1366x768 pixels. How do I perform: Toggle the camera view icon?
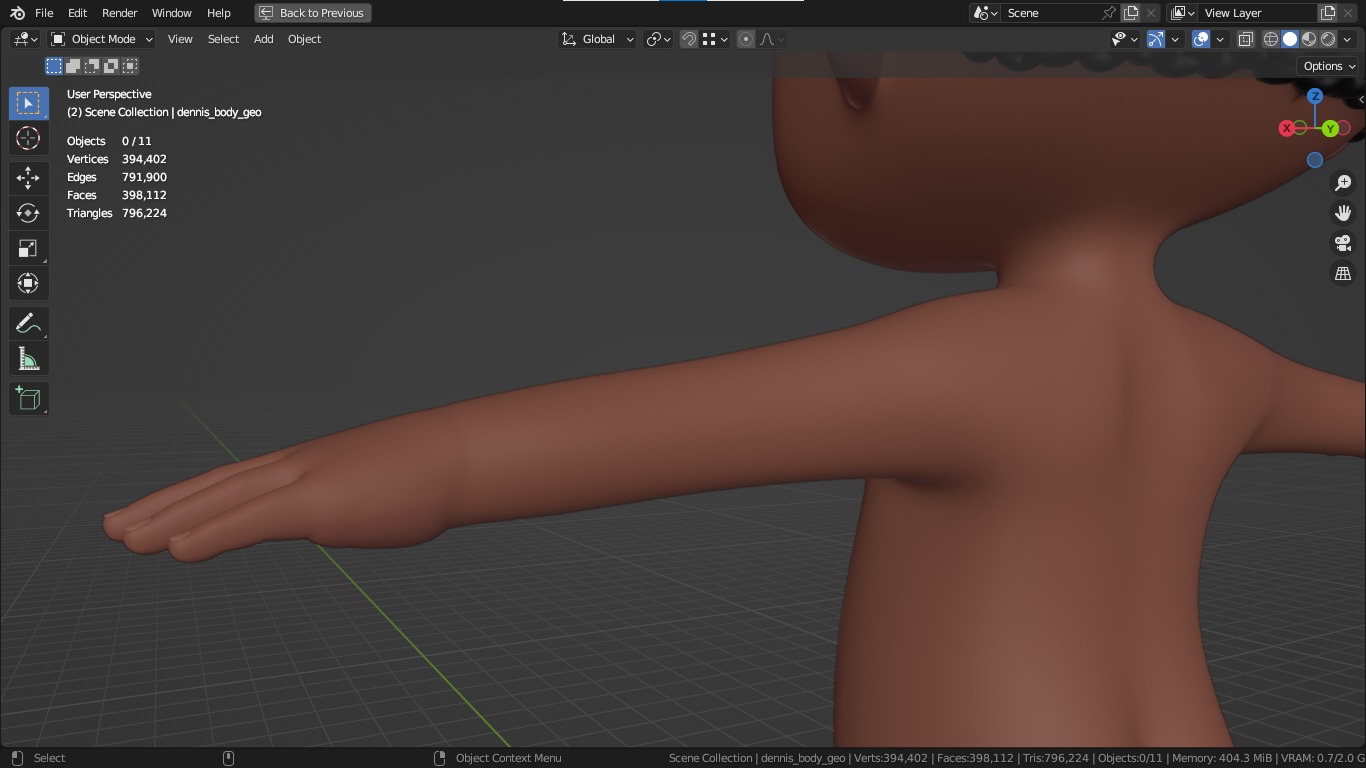(1343, 243)
